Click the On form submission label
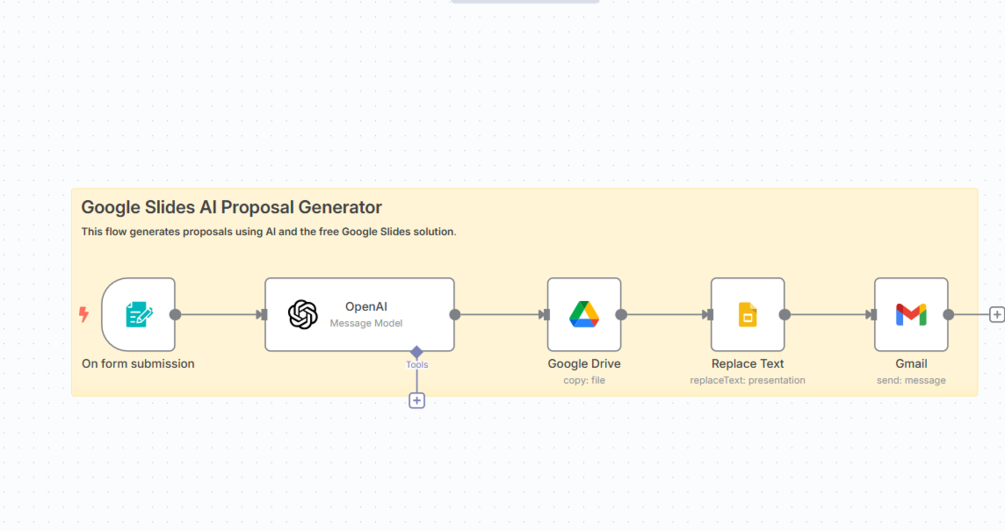 pyautogui.click(x=138, y=364)
